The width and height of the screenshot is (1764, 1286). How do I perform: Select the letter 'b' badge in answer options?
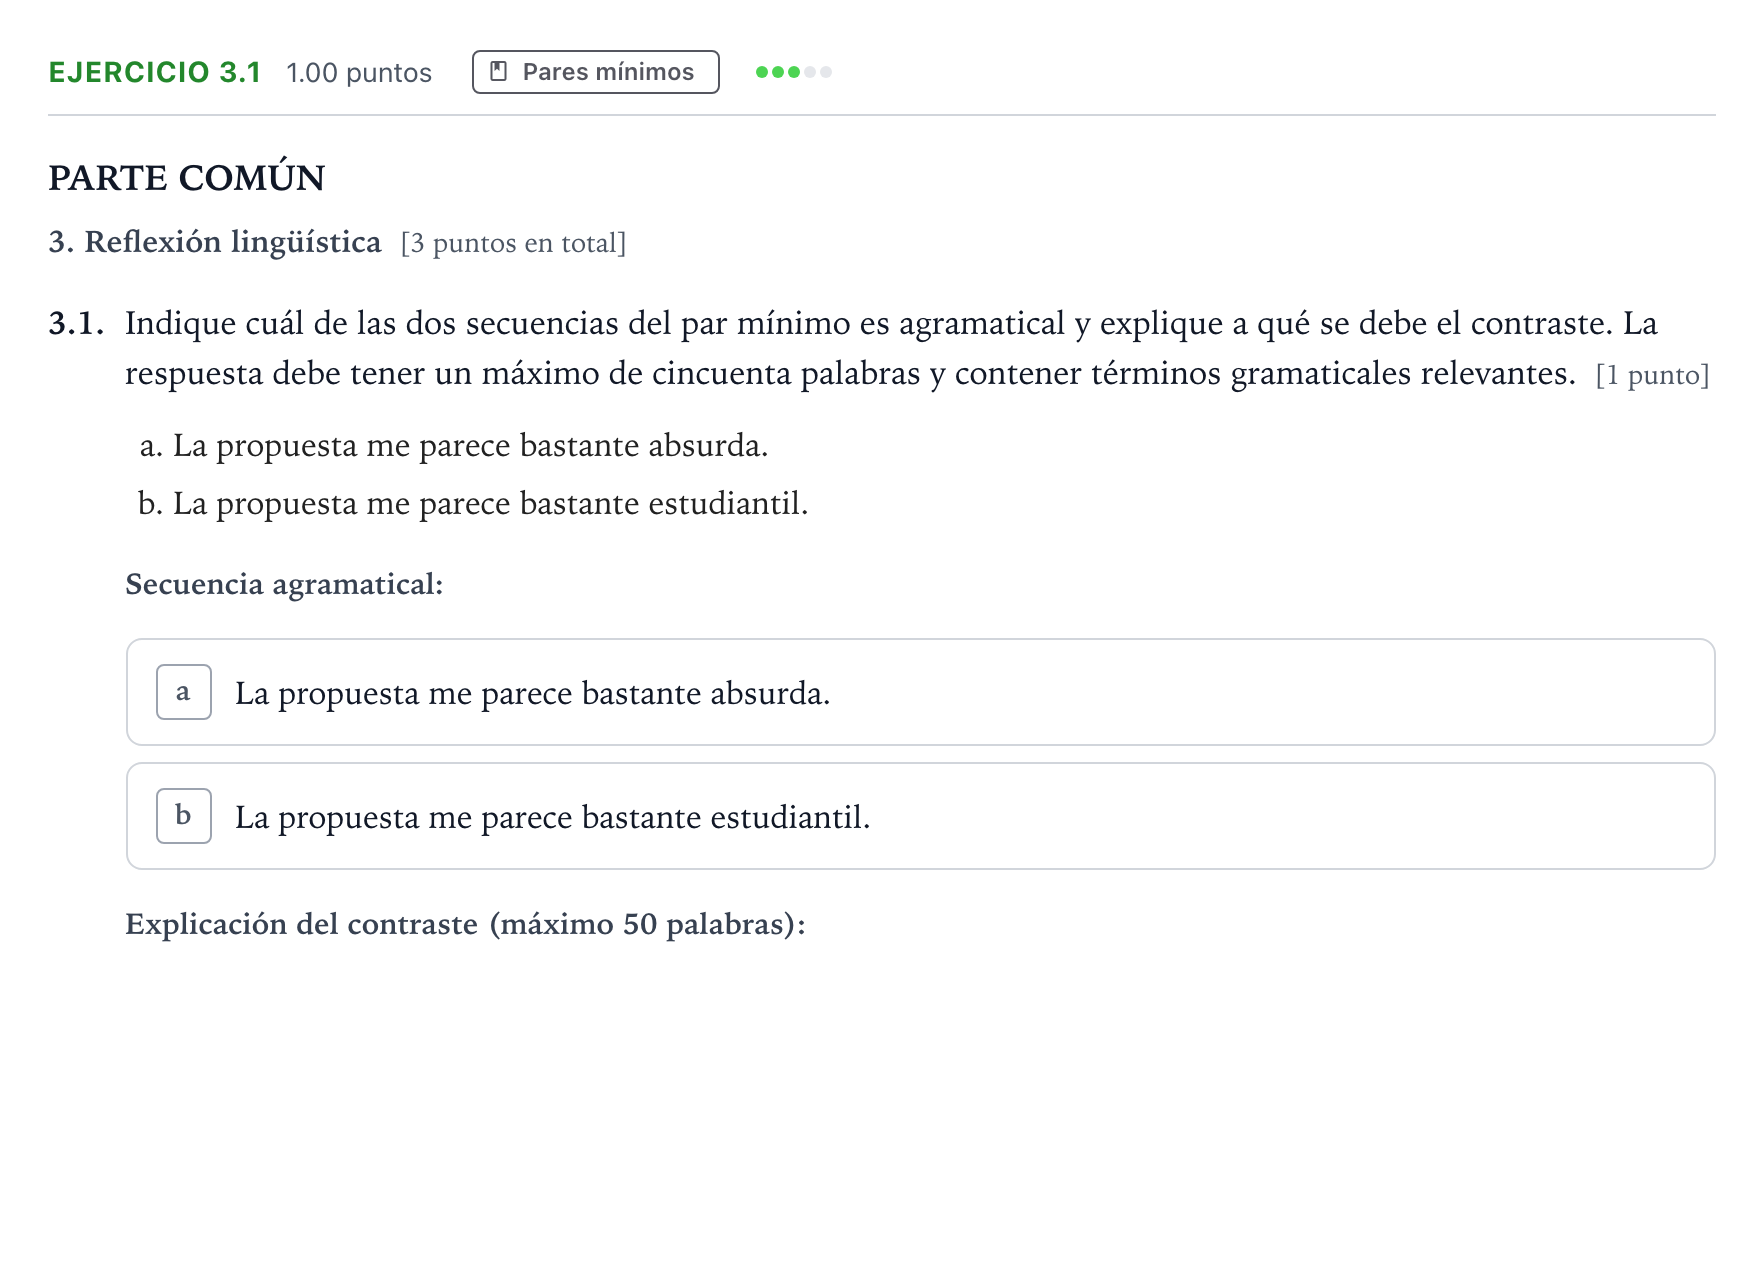tap(184, 816)
